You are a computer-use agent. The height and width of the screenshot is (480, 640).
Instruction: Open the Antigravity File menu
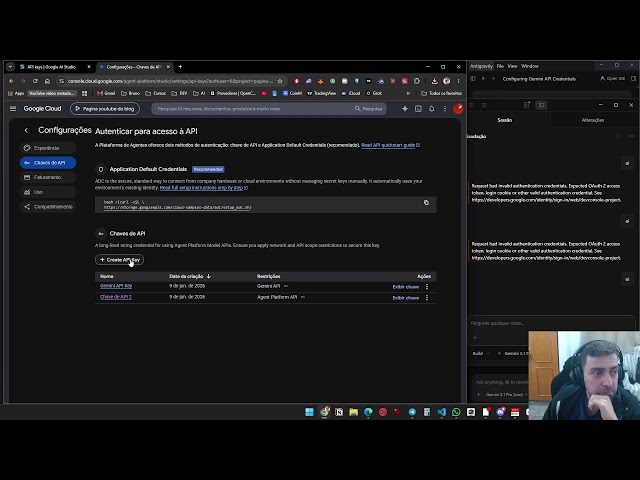pos(500,66)
